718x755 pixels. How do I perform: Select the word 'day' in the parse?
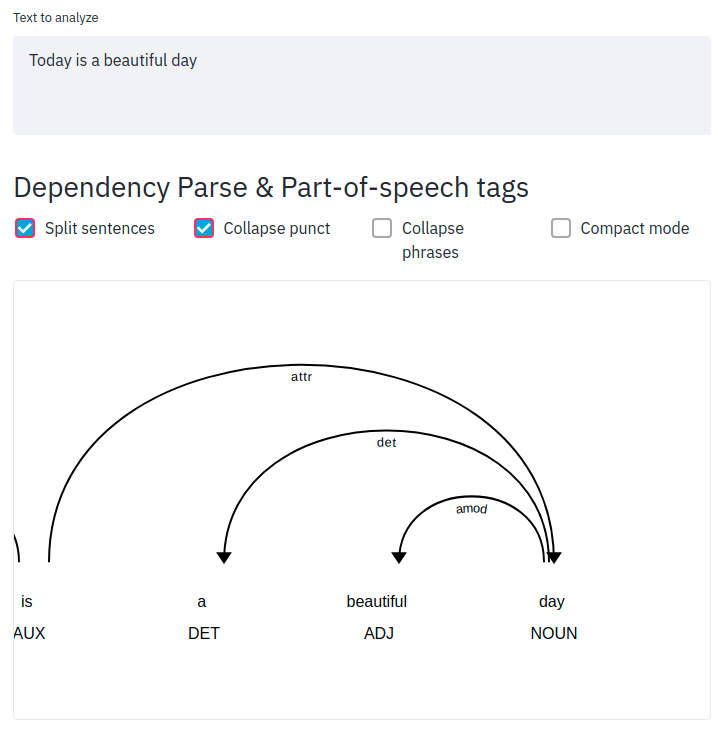click(551, 602)
